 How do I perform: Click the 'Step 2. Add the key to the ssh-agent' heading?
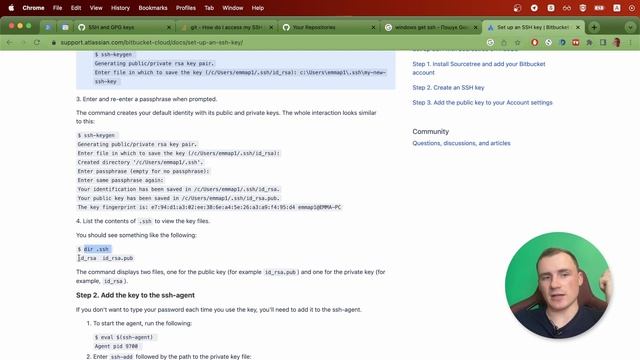point(135,295)
